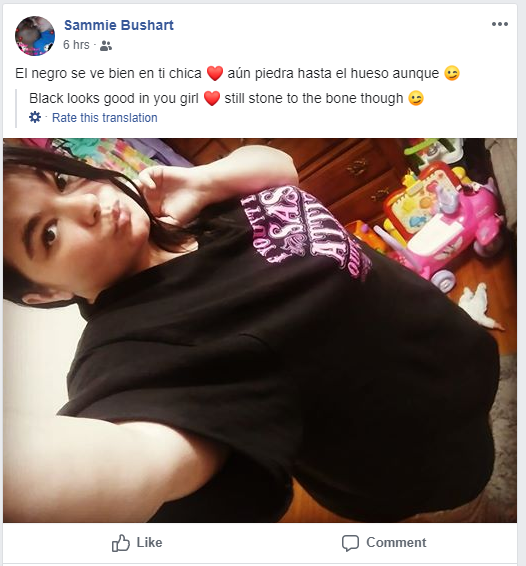Image resolution: width=526 pixels, height=566 pixels.
Task: Click the 'Comment' text button
Action: pos(396,543)
